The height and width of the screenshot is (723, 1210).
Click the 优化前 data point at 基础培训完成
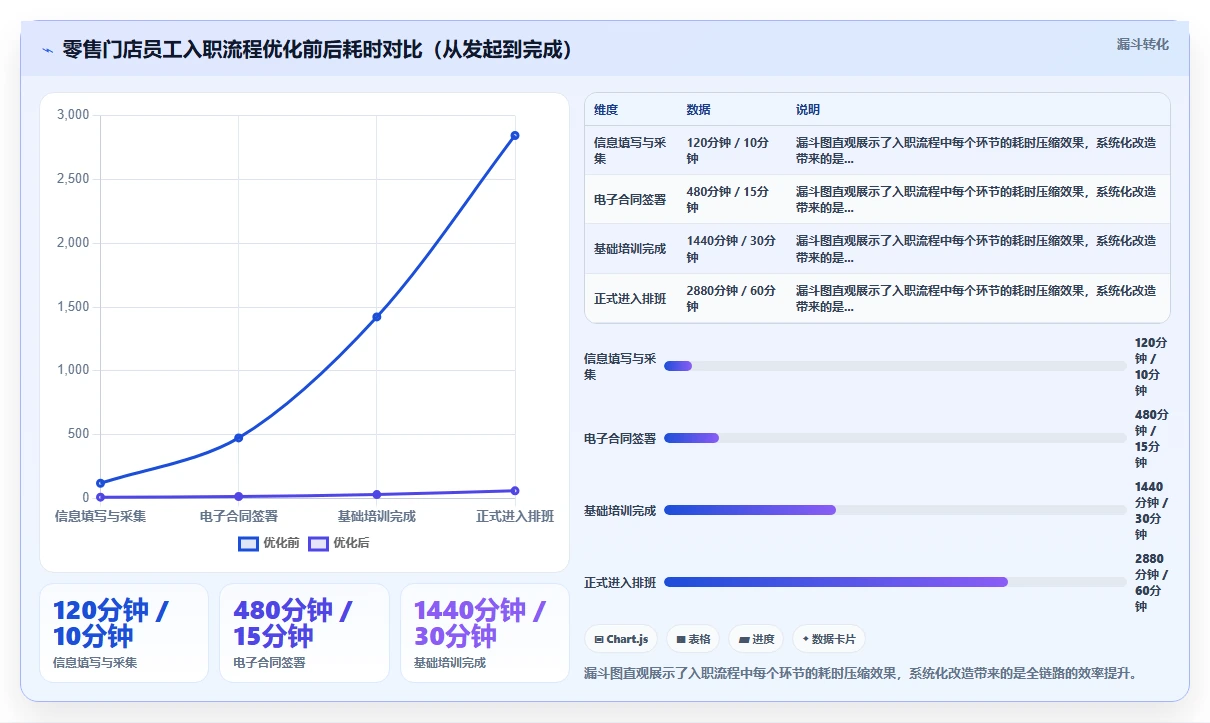coord(377,317)
